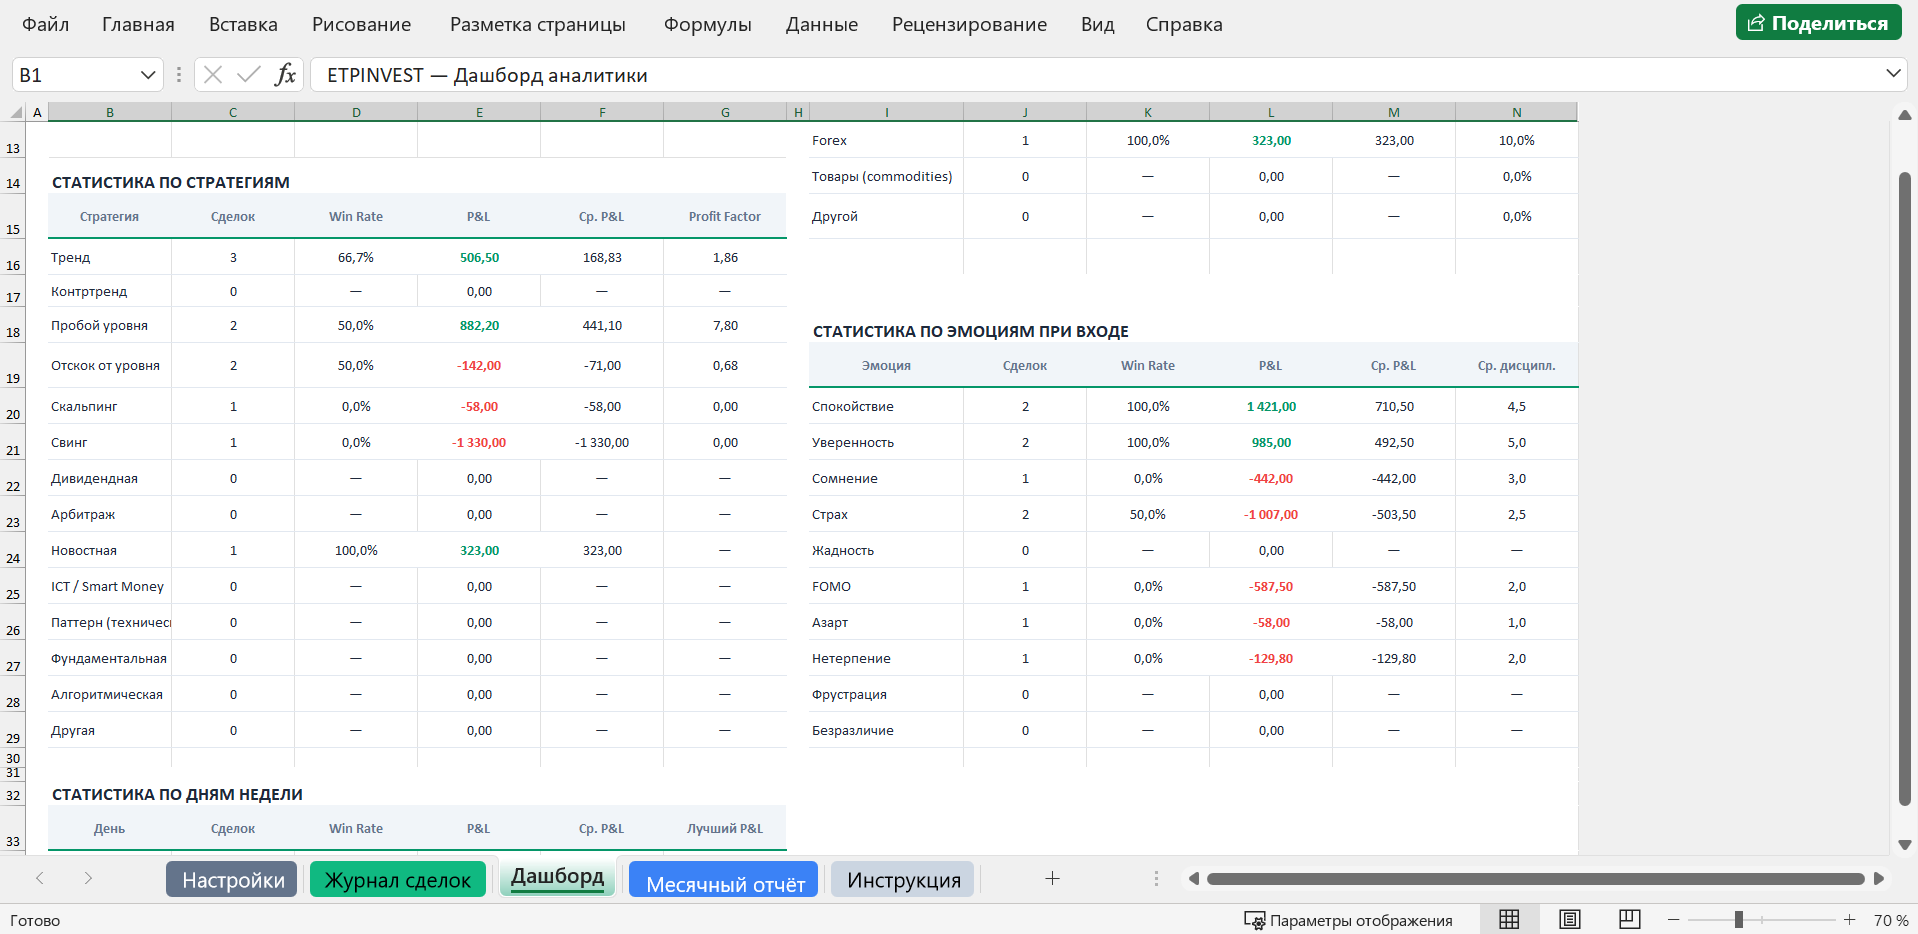Switch to Normal grid view icon
This screenshot has width=1918, height=934.
1509,920
